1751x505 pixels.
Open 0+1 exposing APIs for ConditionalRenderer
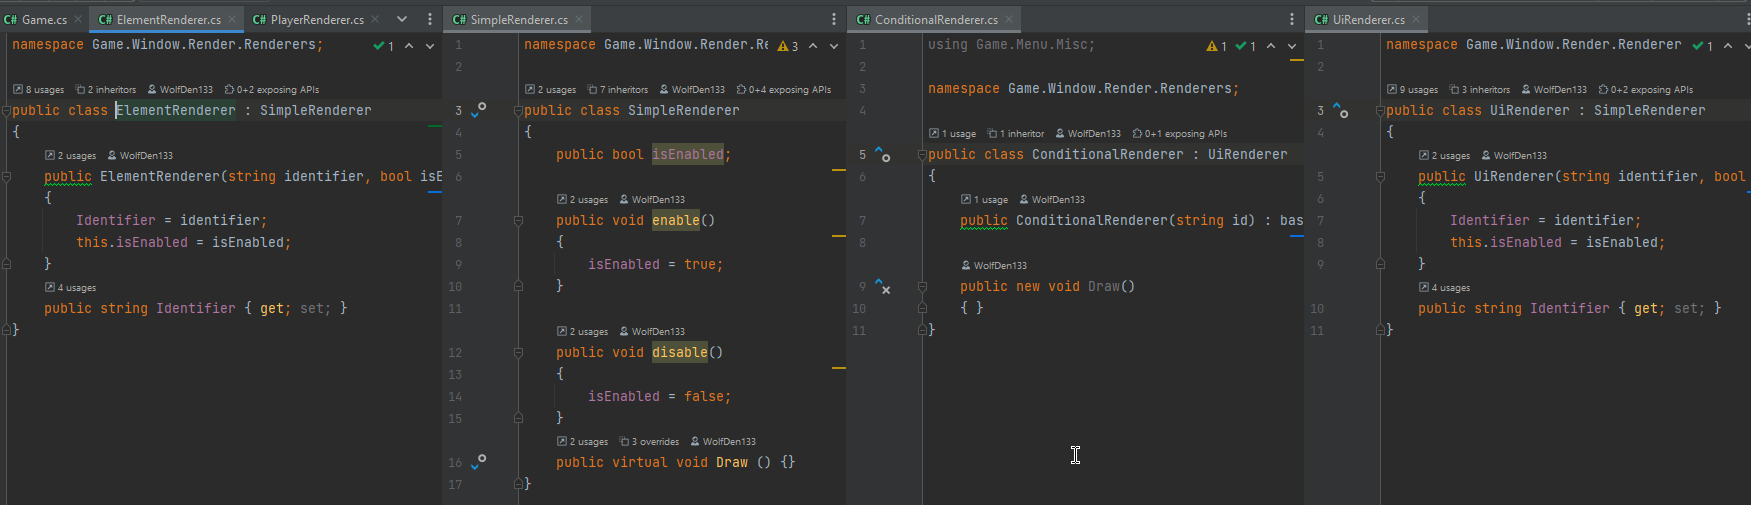(1180, 133)
